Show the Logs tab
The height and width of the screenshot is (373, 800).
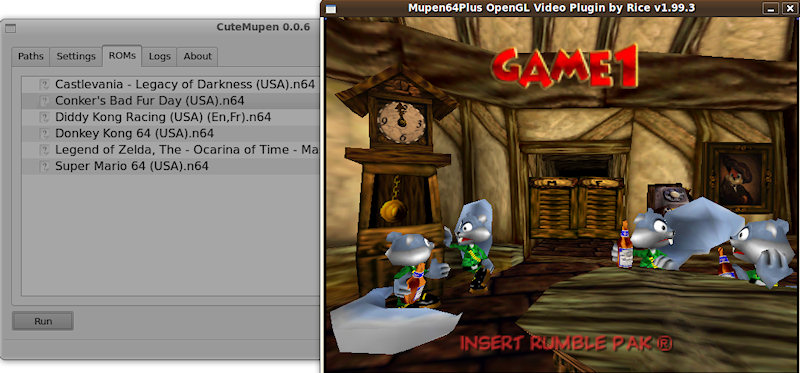point(160,57)
